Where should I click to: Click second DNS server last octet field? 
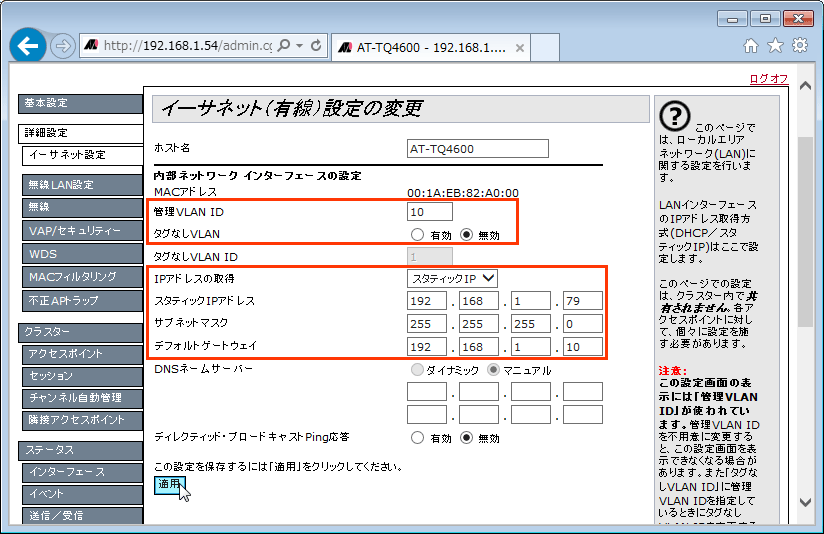click(583, 415)
